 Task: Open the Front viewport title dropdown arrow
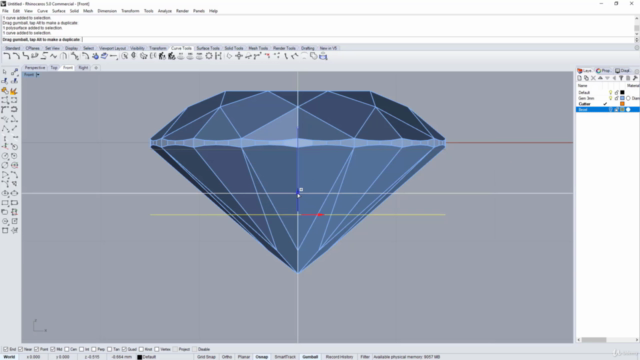(38, 75)
